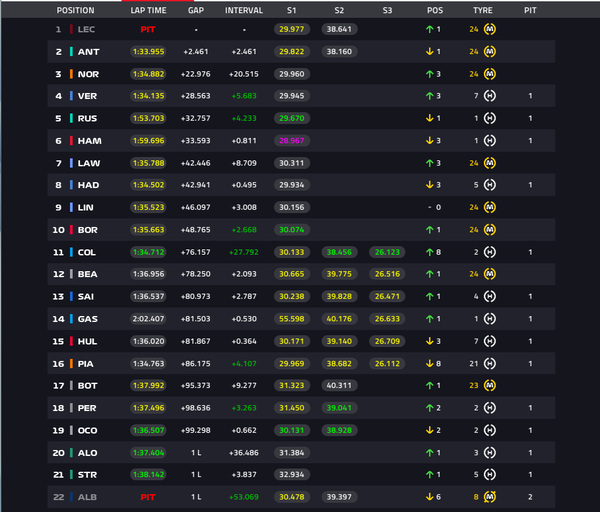Select driver ANT in position 2
Viewport: 600px width, 512px height.
[88, 52]
